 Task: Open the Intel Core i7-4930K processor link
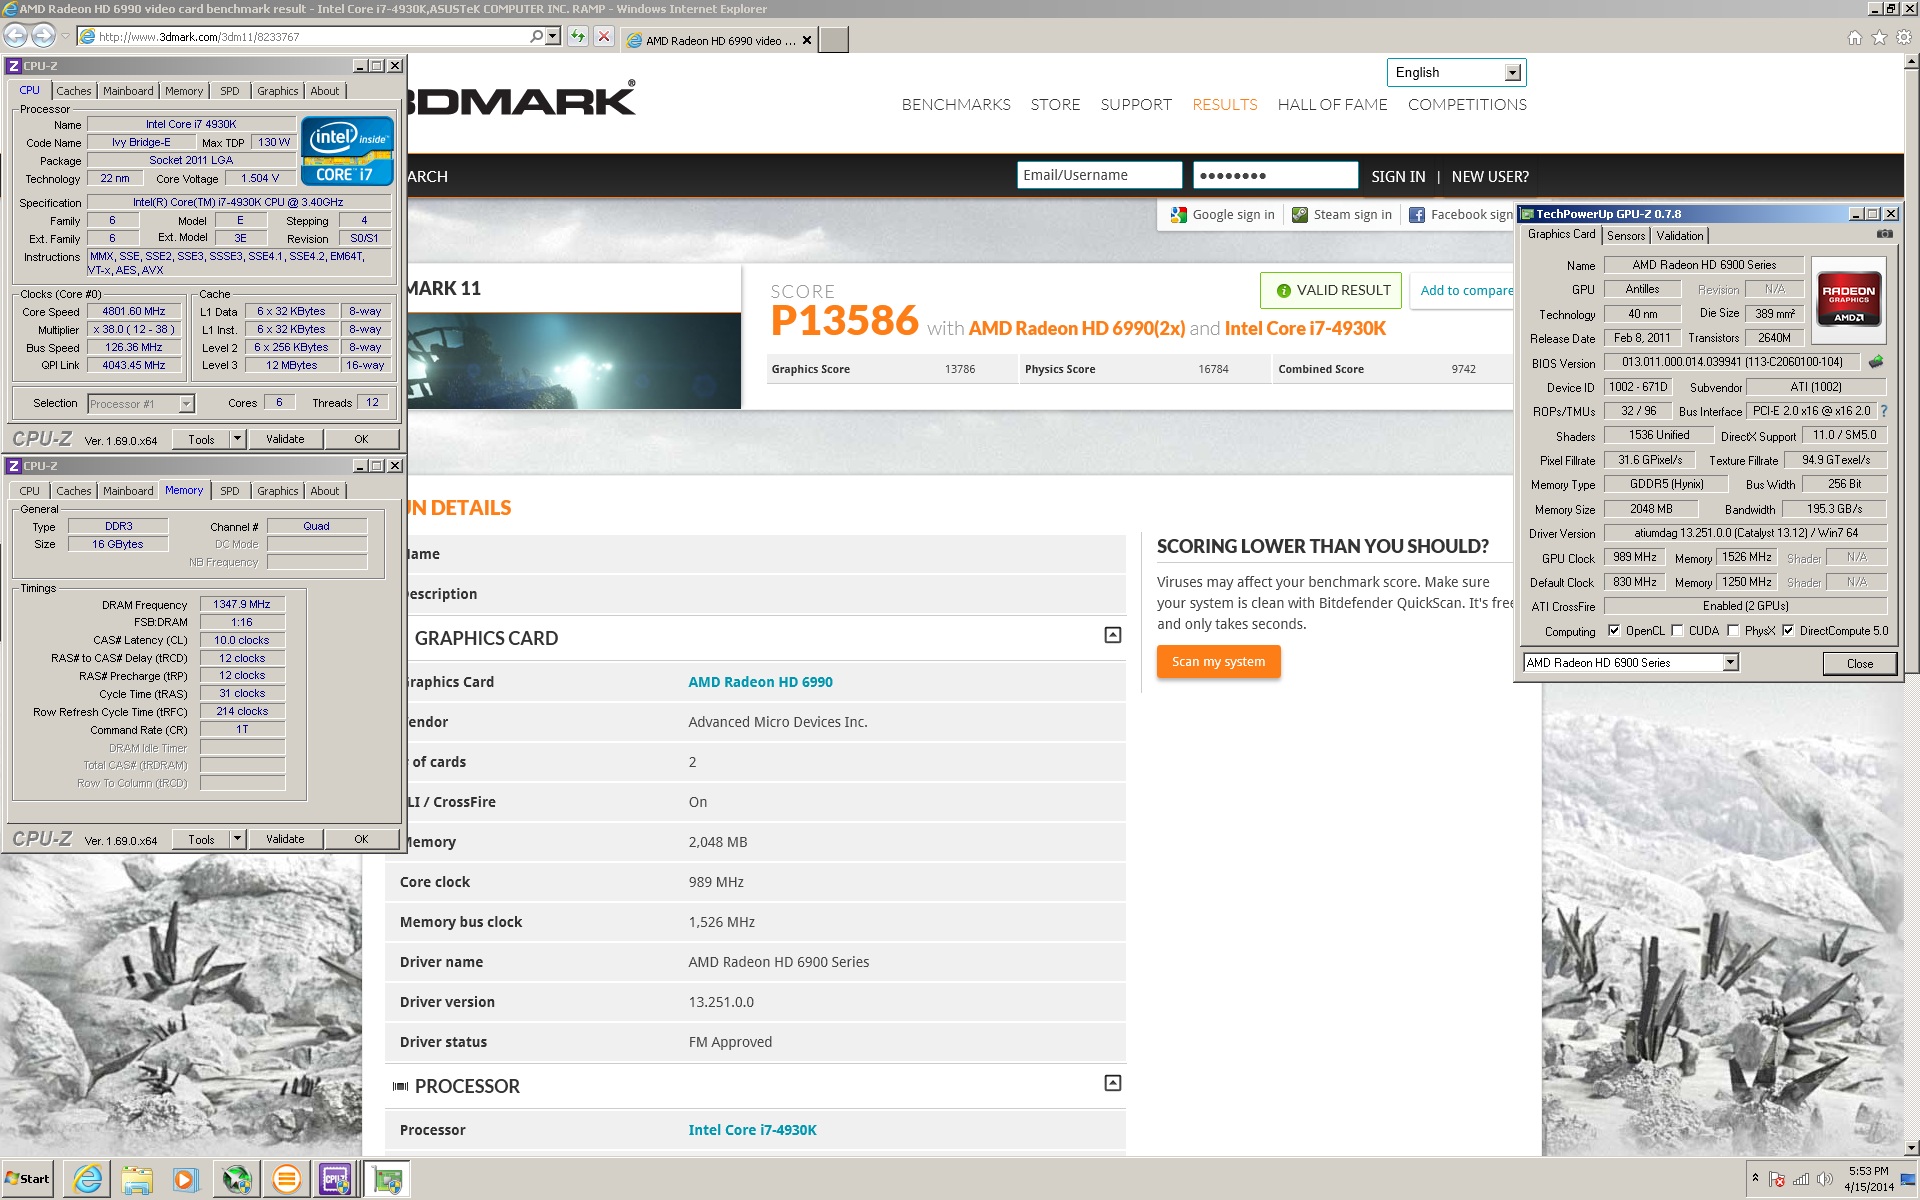click(752, 1130)
